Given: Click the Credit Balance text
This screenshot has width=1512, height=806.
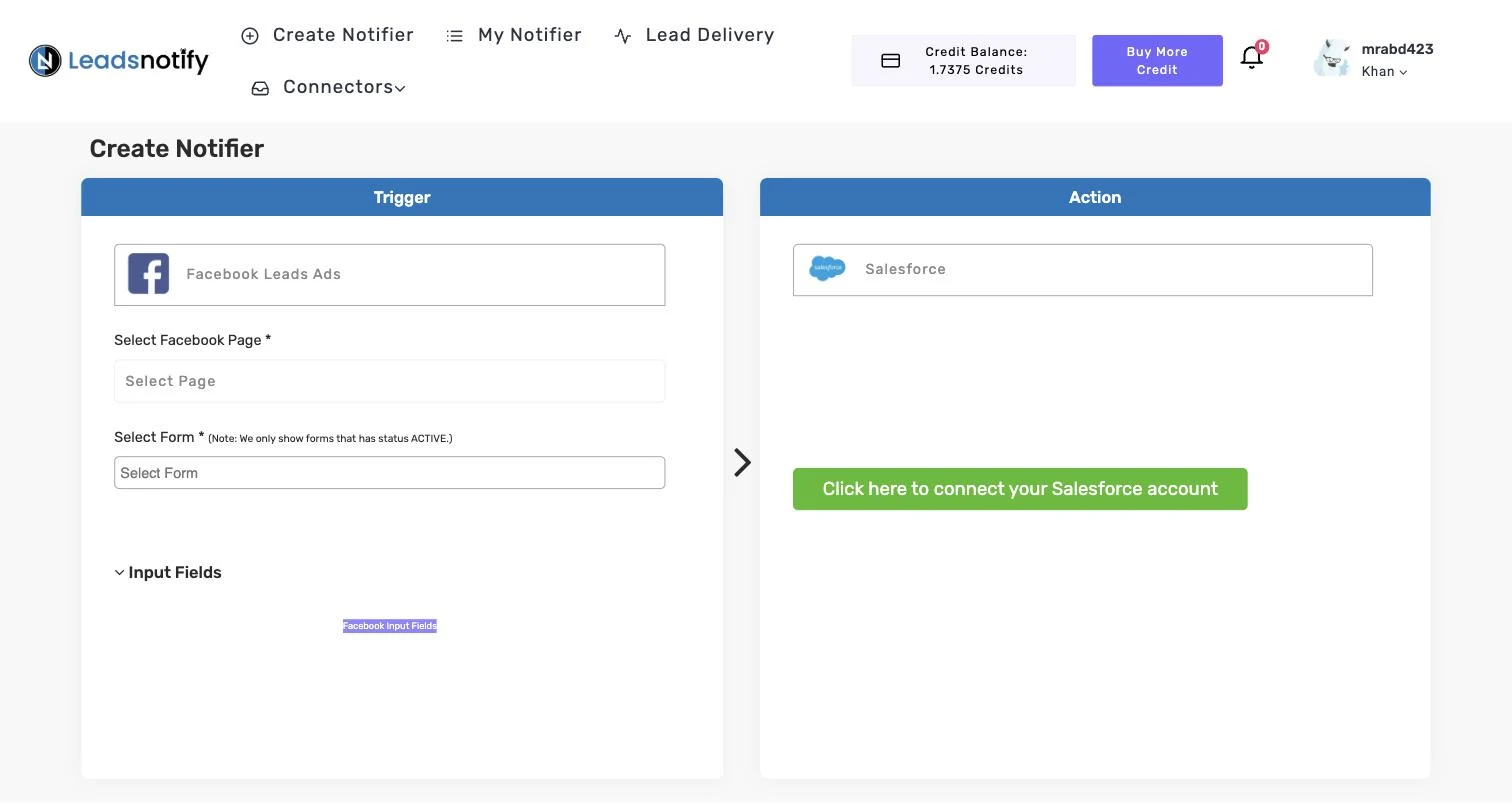Looking at the screenshot, I should (x=976, y=61).
